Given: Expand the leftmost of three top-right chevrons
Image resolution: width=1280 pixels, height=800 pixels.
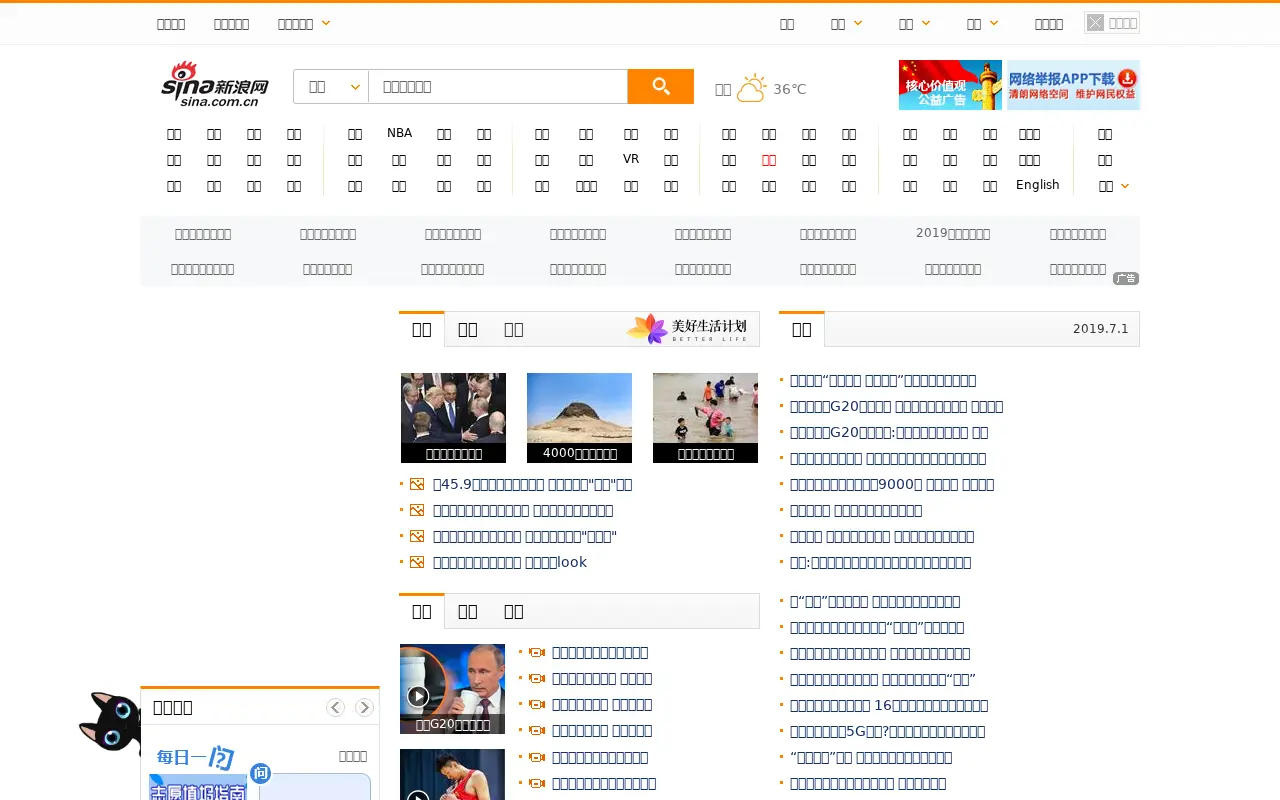Looking at the screenshot, I should [858, 23].
